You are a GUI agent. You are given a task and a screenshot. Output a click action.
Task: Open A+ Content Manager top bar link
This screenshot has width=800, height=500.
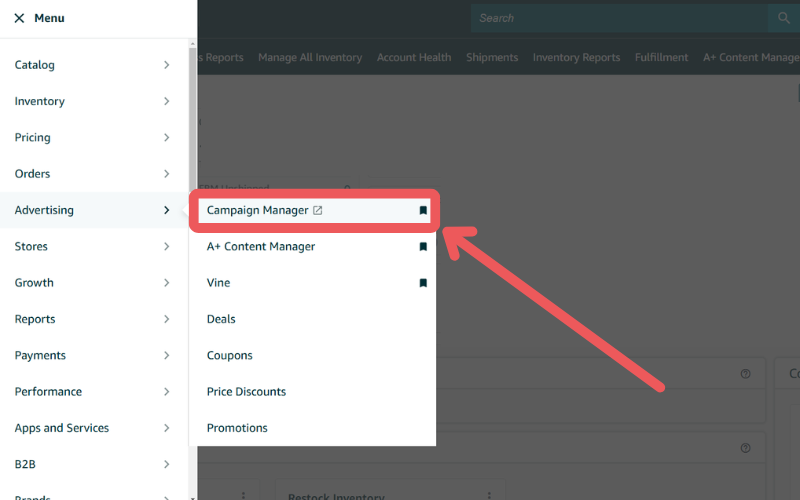click(751, 58)
